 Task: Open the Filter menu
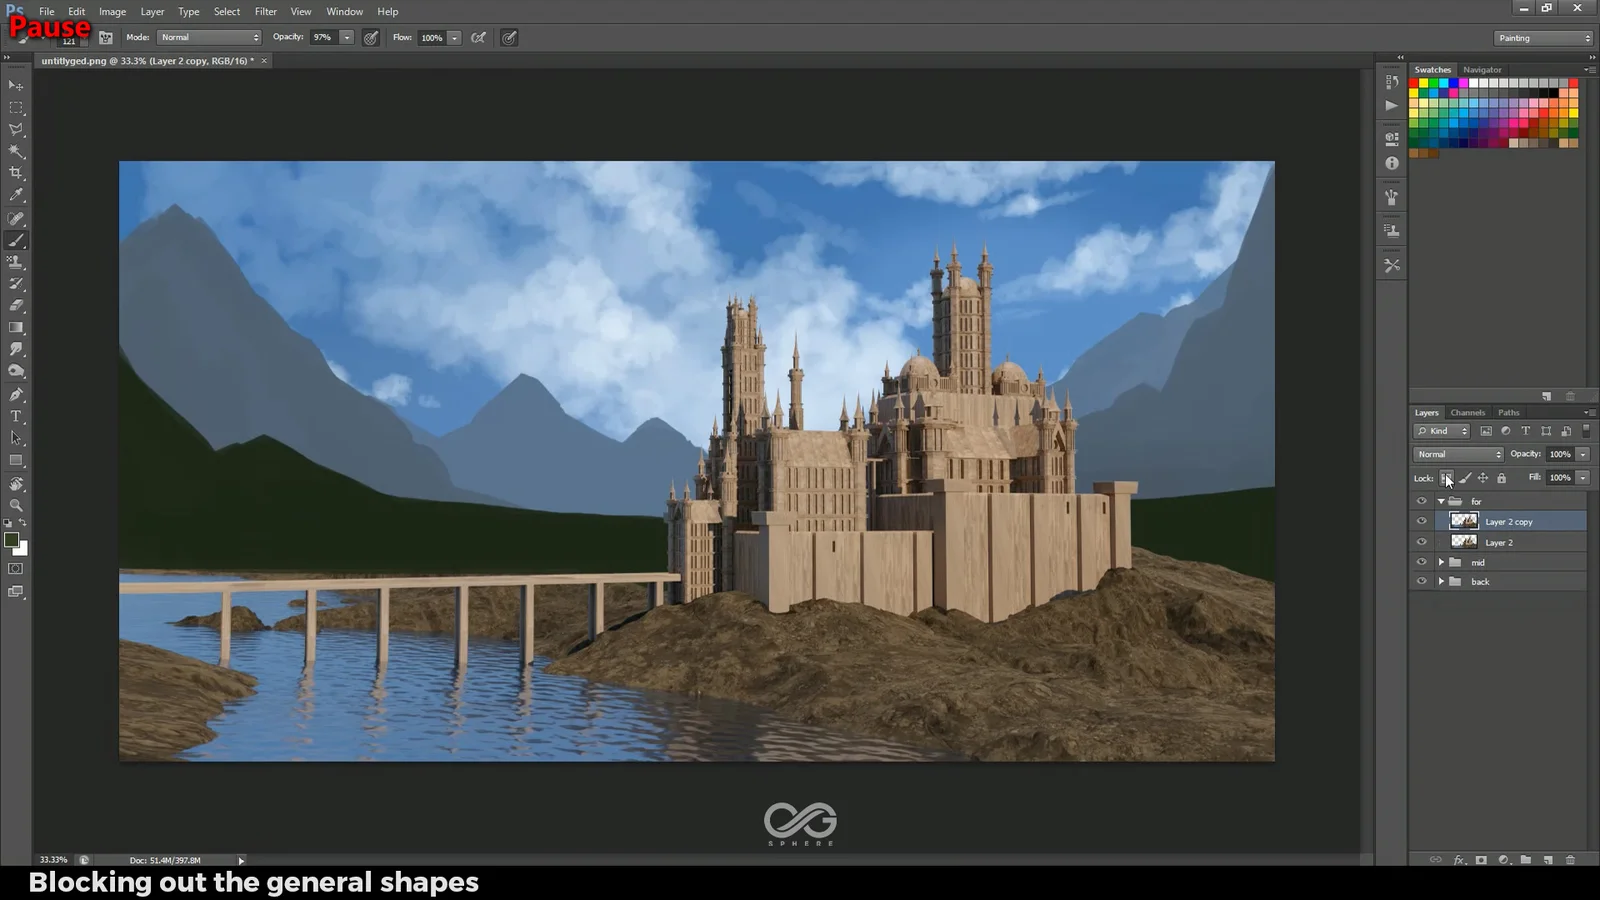pyautogui.click(x=265, y=11)
